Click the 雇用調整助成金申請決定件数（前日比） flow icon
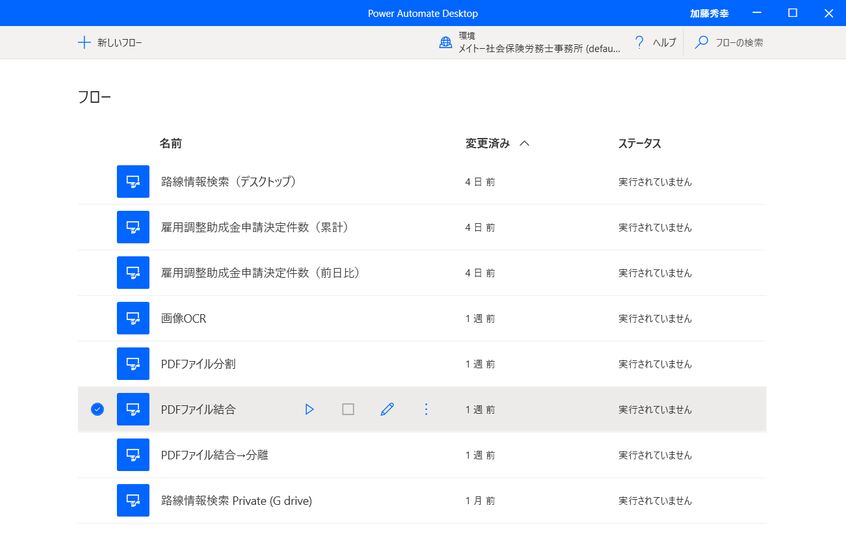The height and width of the screenshot is (553, 846). pyautogui.click(x=133, y=272)
